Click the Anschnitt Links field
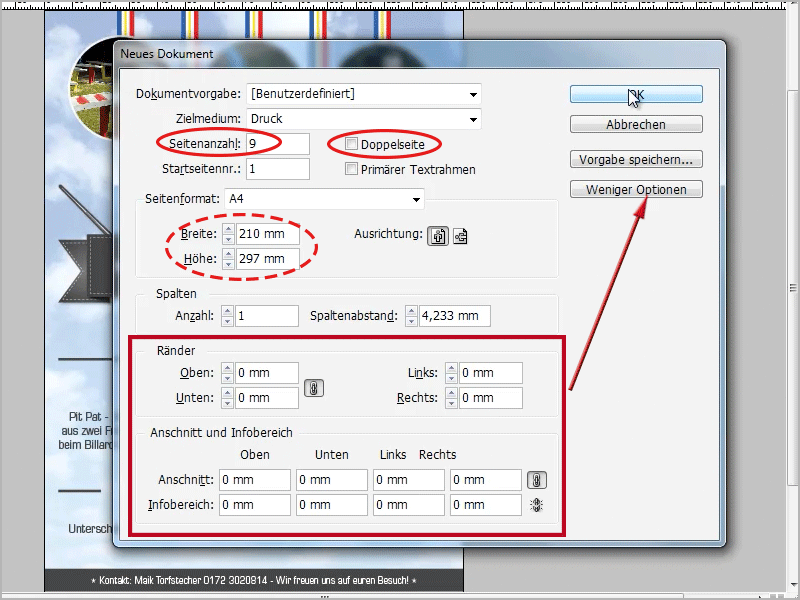 [x=409, y=480]
